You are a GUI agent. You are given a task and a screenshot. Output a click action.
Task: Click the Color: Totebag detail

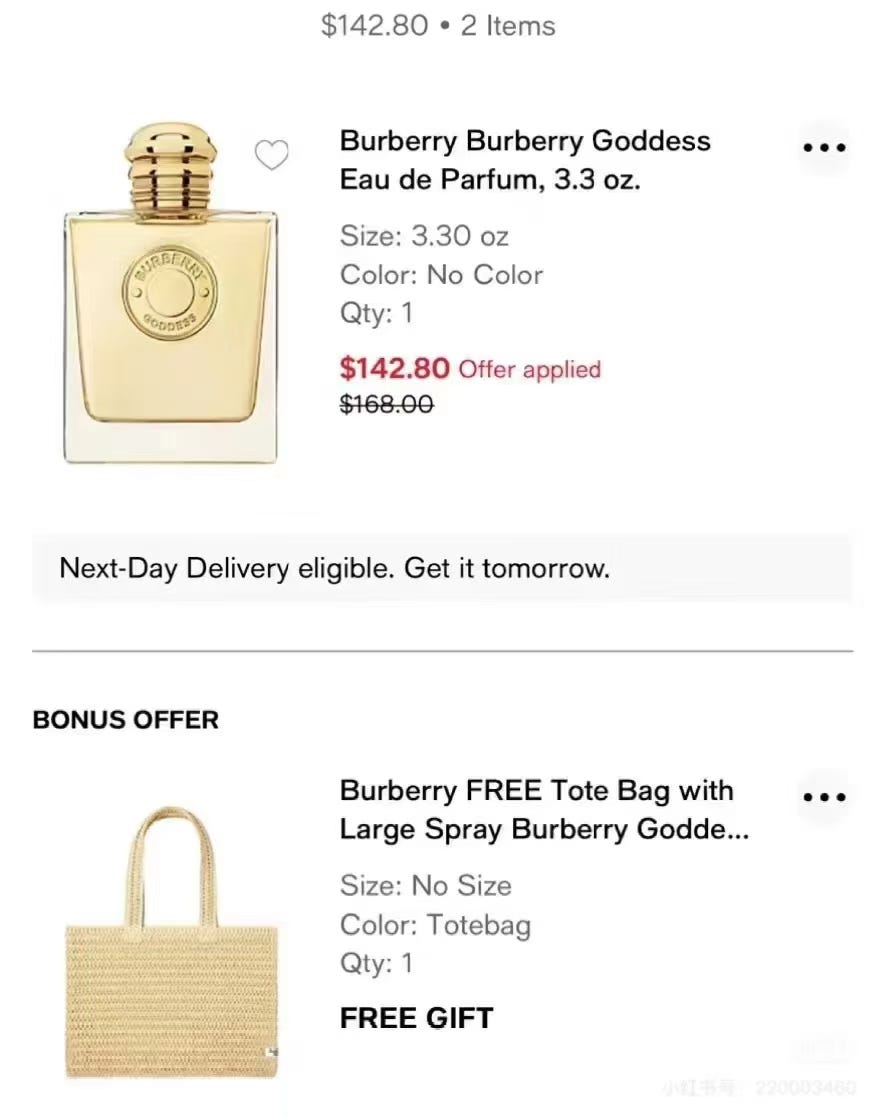pos(435,925)
